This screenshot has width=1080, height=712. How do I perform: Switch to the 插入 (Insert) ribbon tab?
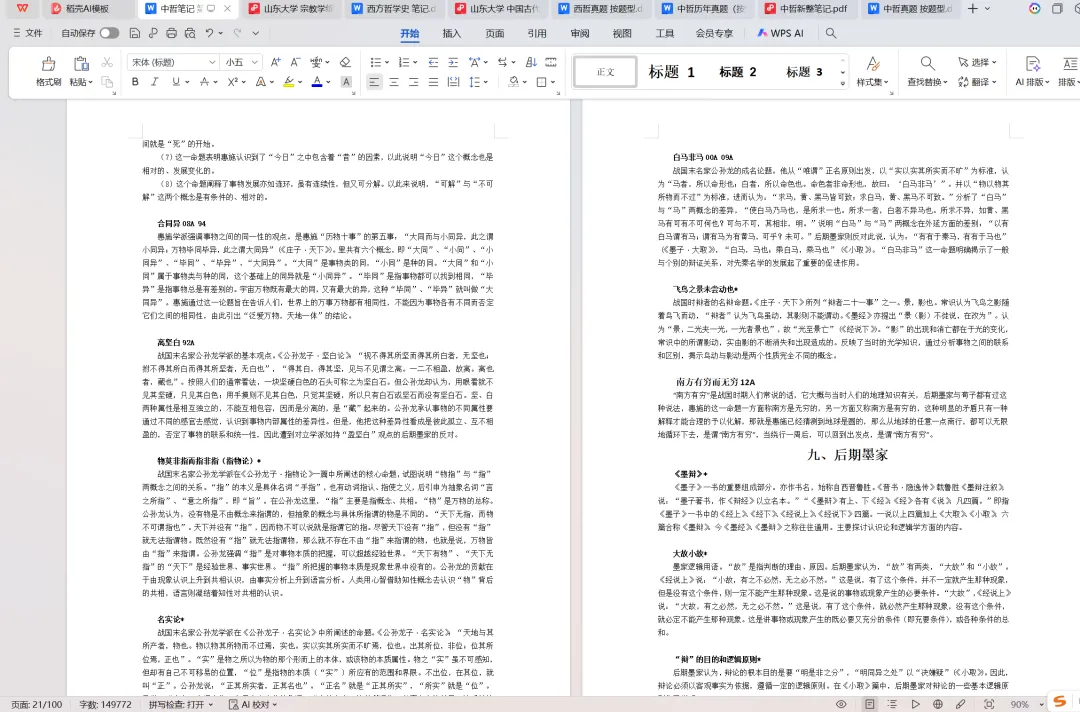(x=451, y=33)
